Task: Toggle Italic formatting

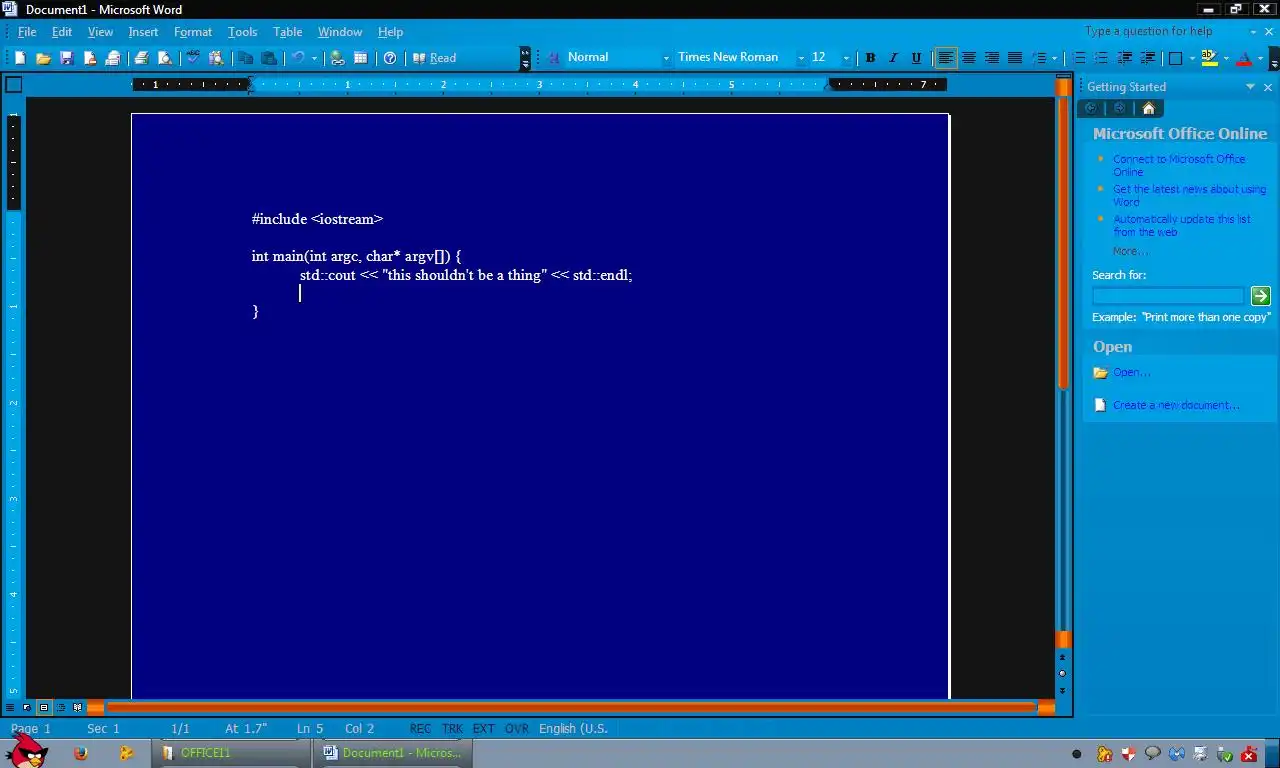Action: pyautogui.click(x=893, y=58)
